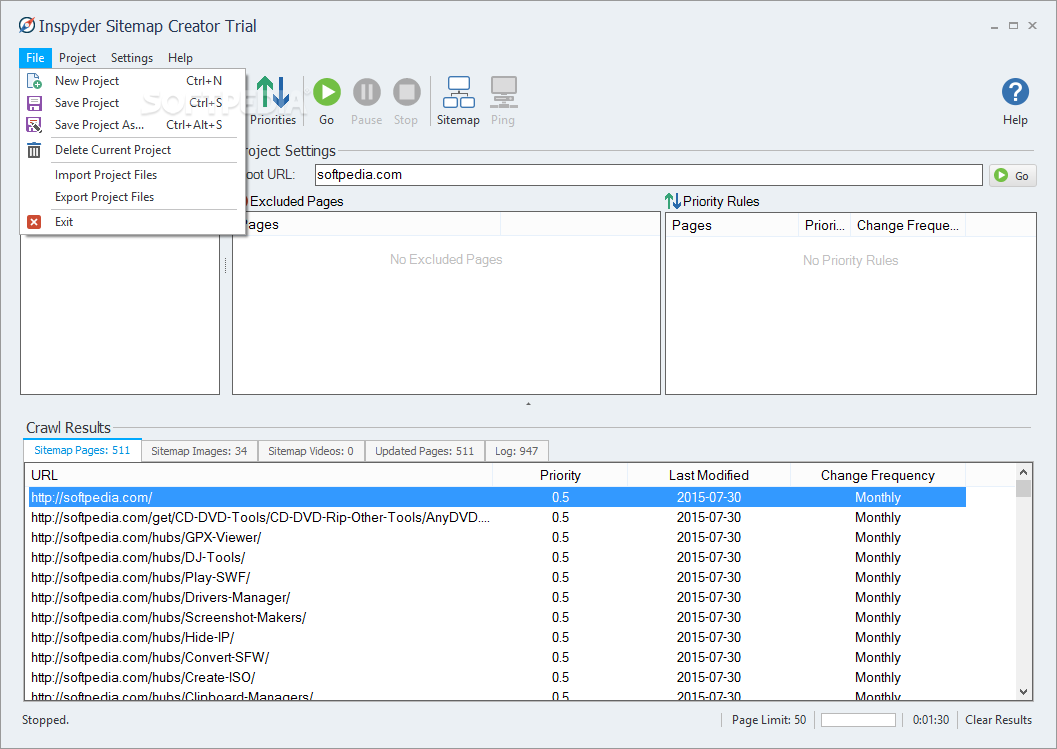Start crawling with the green Go toolbar button
Viewport: 1057px width, 749px height.
tap(327, 101)
